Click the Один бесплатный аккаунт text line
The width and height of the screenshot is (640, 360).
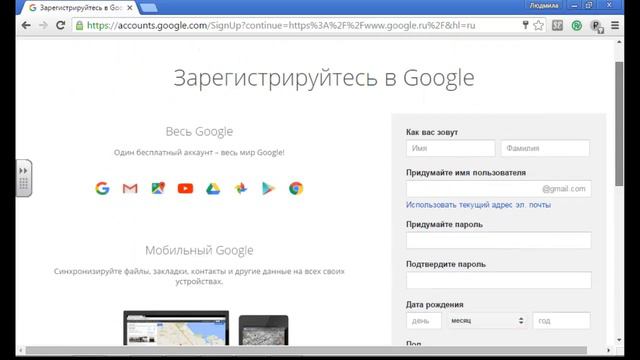point(199,152)
